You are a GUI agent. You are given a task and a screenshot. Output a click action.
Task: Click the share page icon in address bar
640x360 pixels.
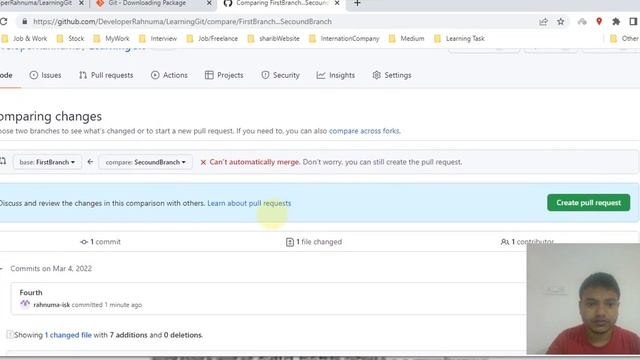[x=543, y=22]
